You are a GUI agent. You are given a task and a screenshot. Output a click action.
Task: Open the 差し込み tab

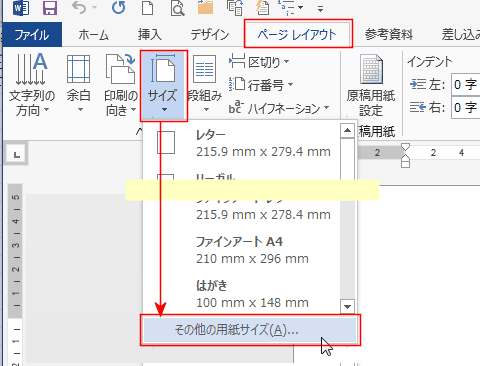(x=461, y=34)
